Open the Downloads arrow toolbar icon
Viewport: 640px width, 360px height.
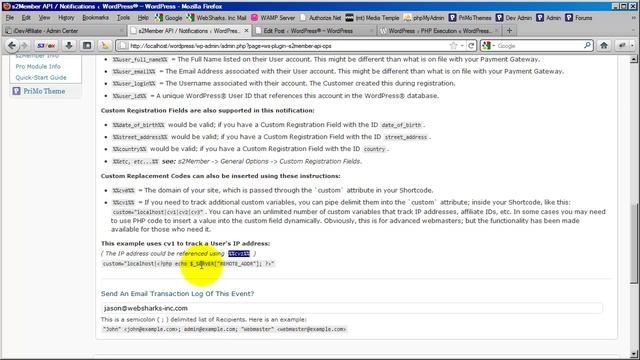[69, 46]
